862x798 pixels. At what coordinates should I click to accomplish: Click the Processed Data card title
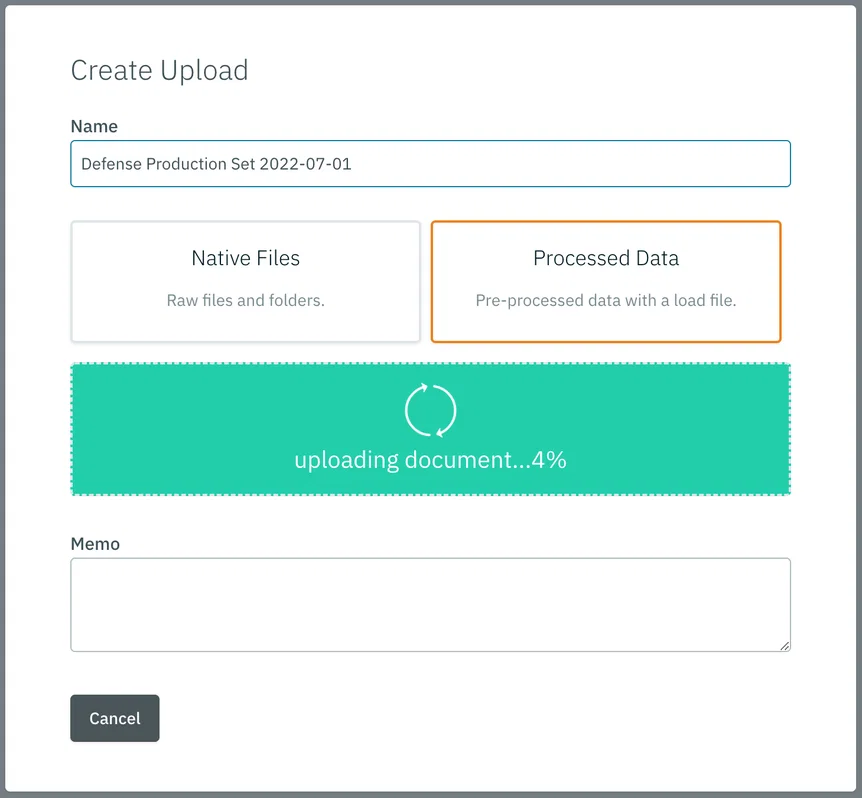click(606, 258)
